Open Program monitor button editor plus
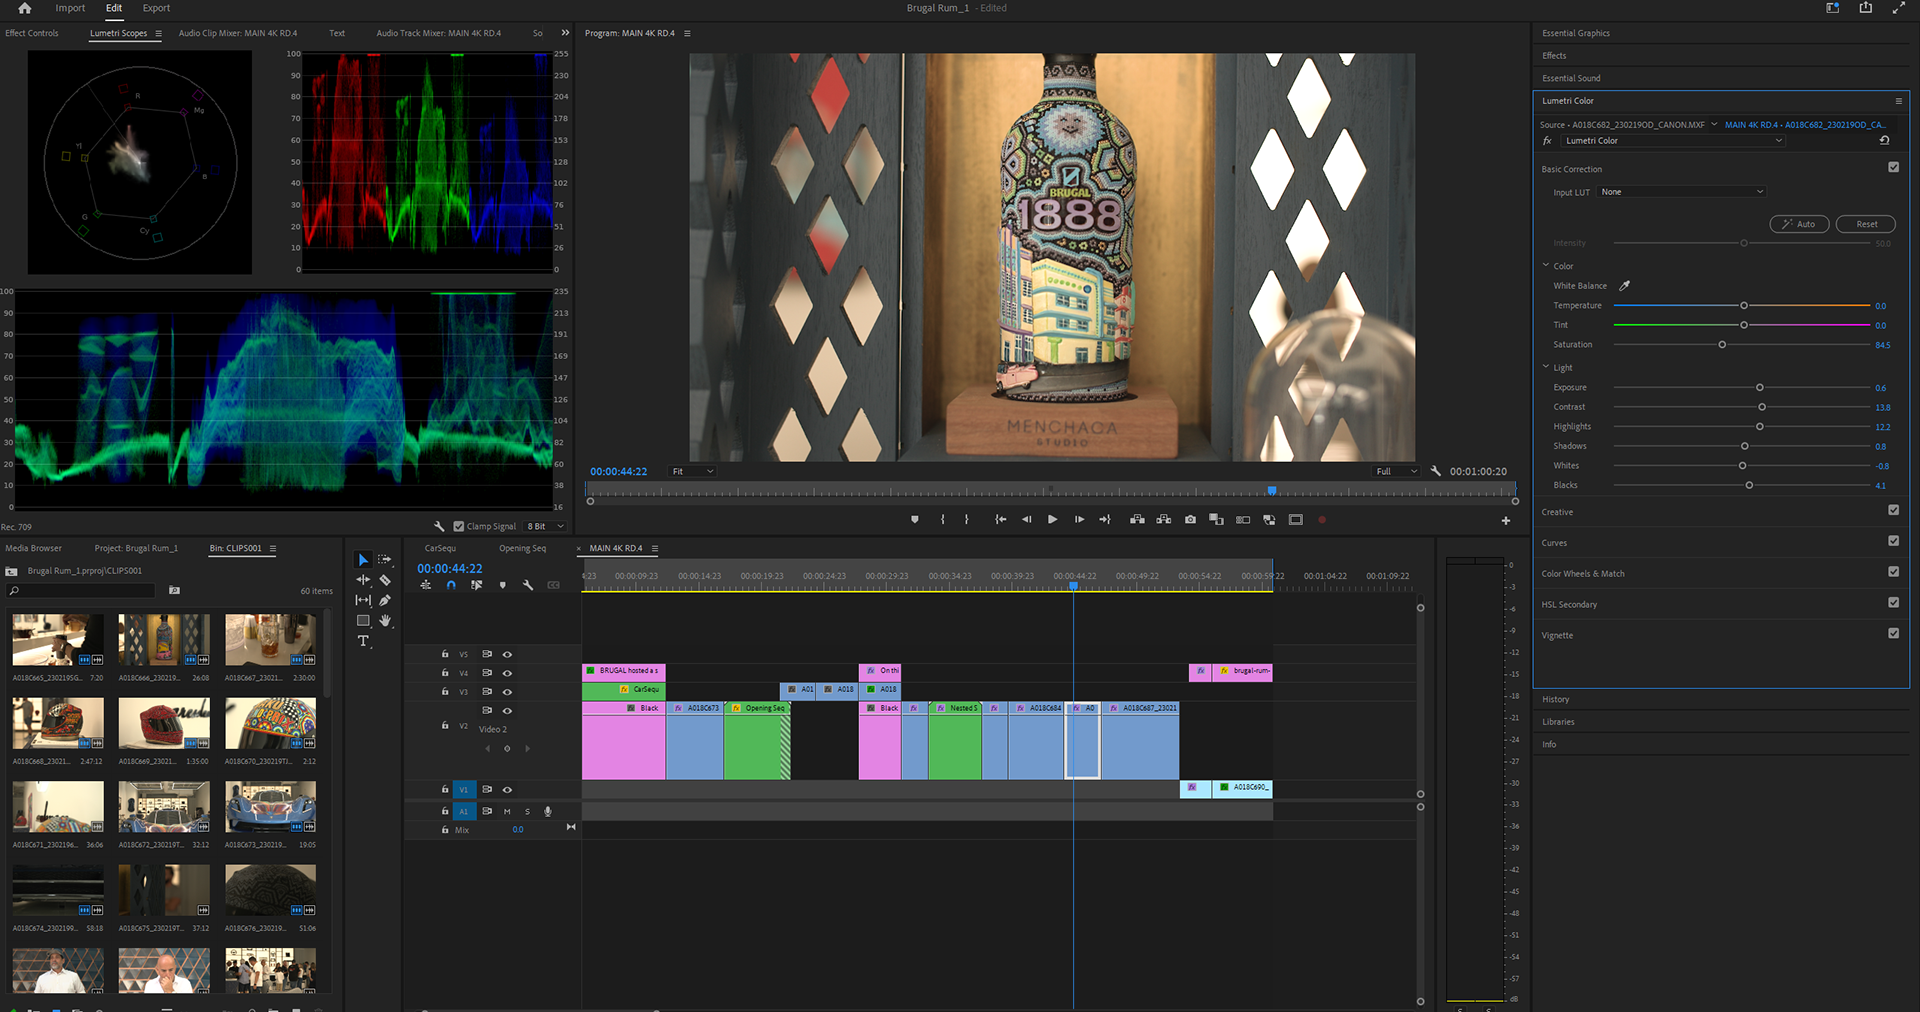The height and width of the screenshot is (1012, 1920). 1506,520
